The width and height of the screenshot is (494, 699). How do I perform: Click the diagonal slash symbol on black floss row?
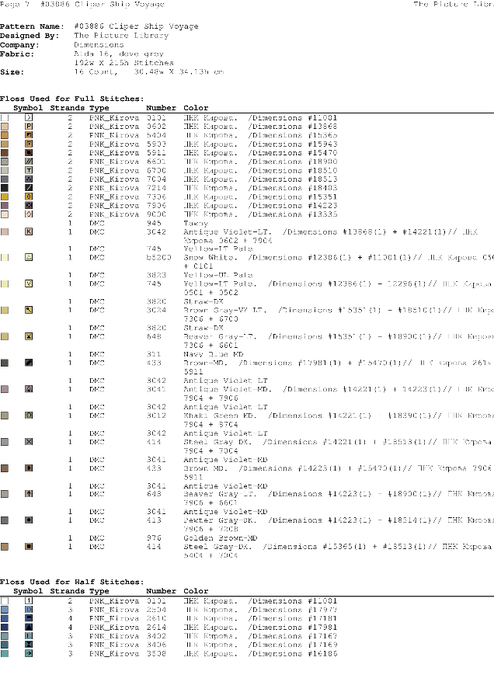coord(29,188)
